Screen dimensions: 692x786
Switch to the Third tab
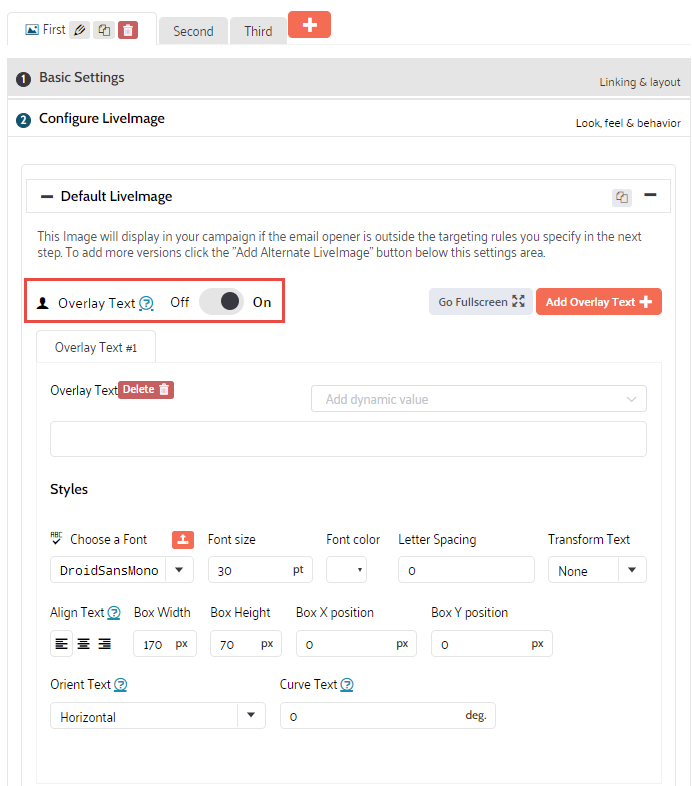(258, 31)
